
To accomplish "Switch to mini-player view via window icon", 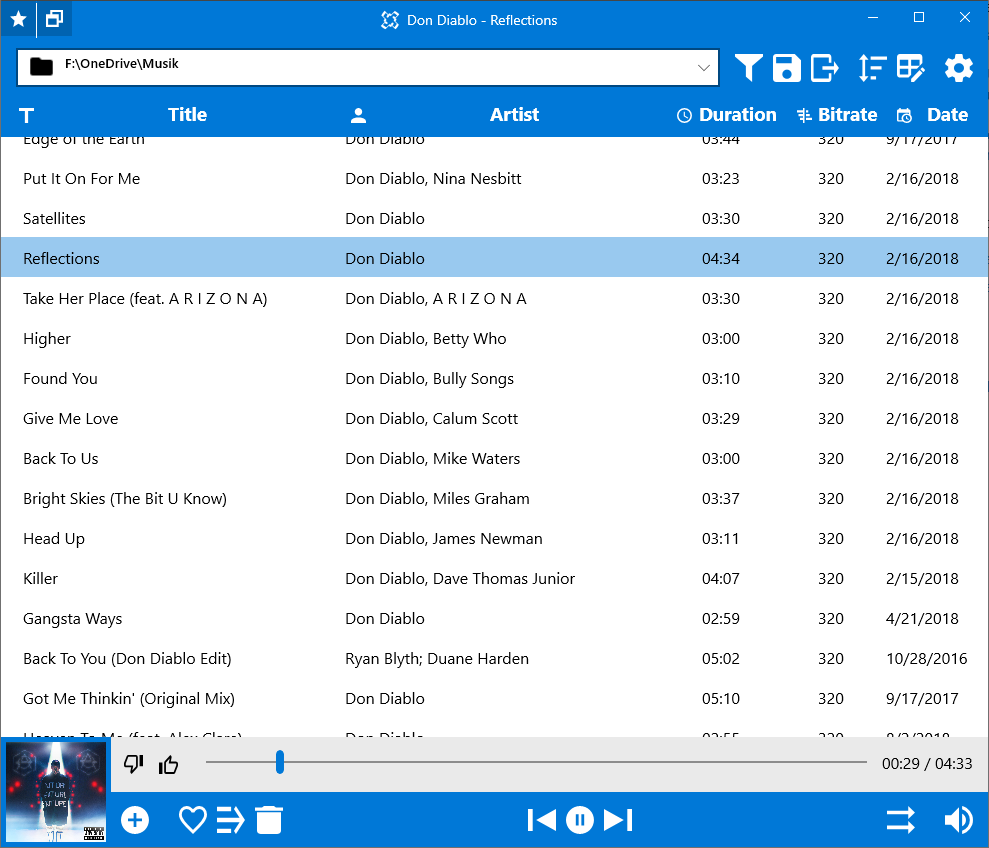I will point(54,18).
